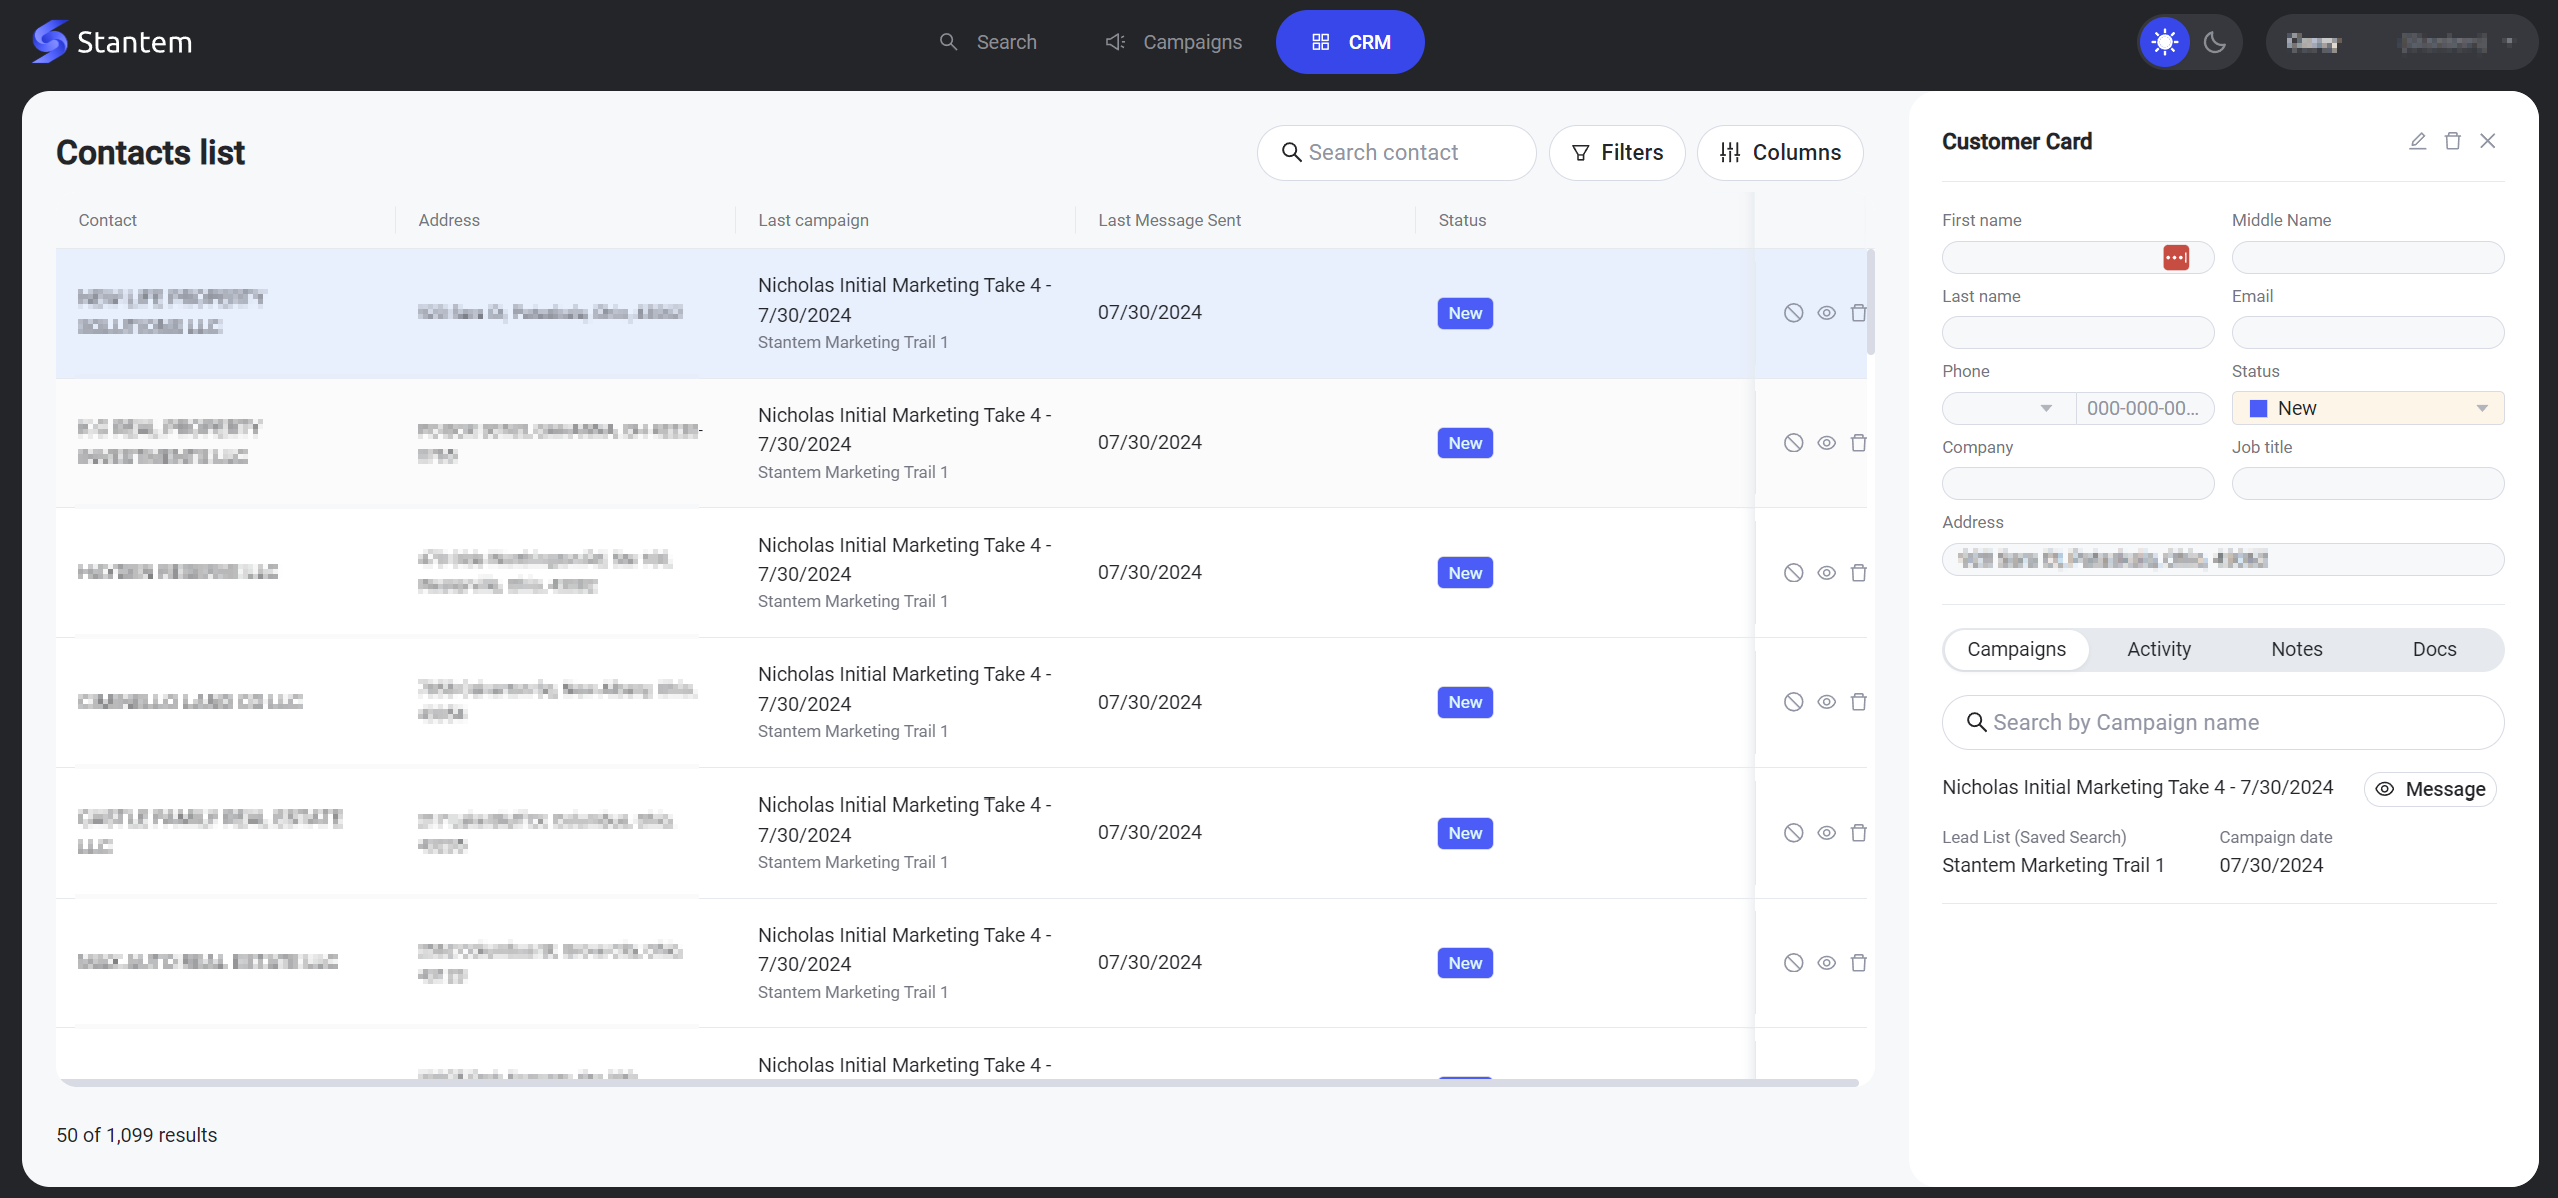This screenshot has width=2558, height=1198.
Task: Click the vertical scrollbar of contacts list
Action: [1870, 302]
